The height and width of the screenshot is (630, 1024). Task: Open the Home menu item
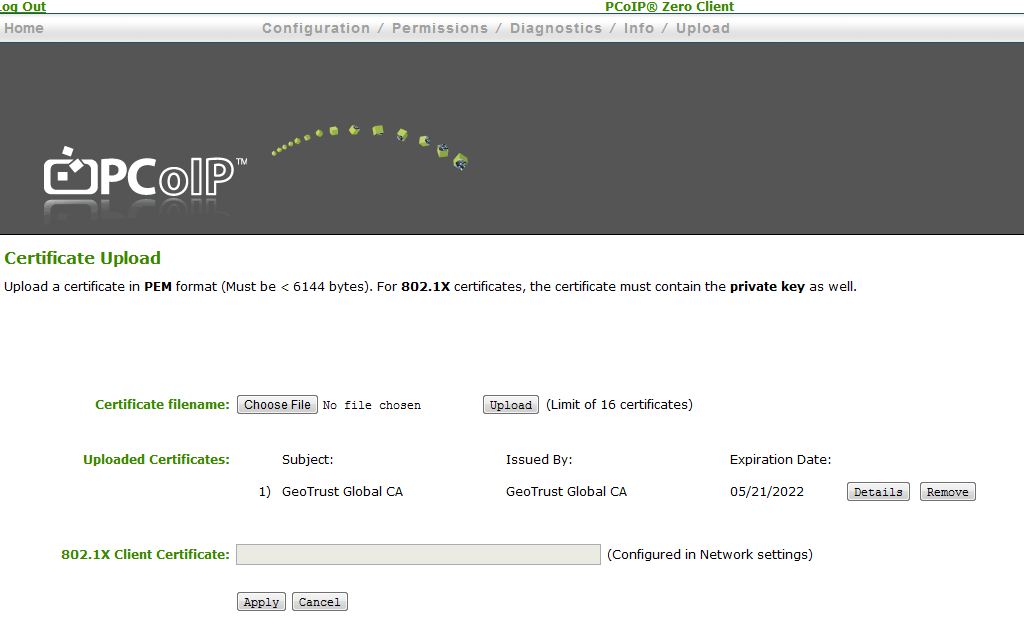click(x=23, y=28)
